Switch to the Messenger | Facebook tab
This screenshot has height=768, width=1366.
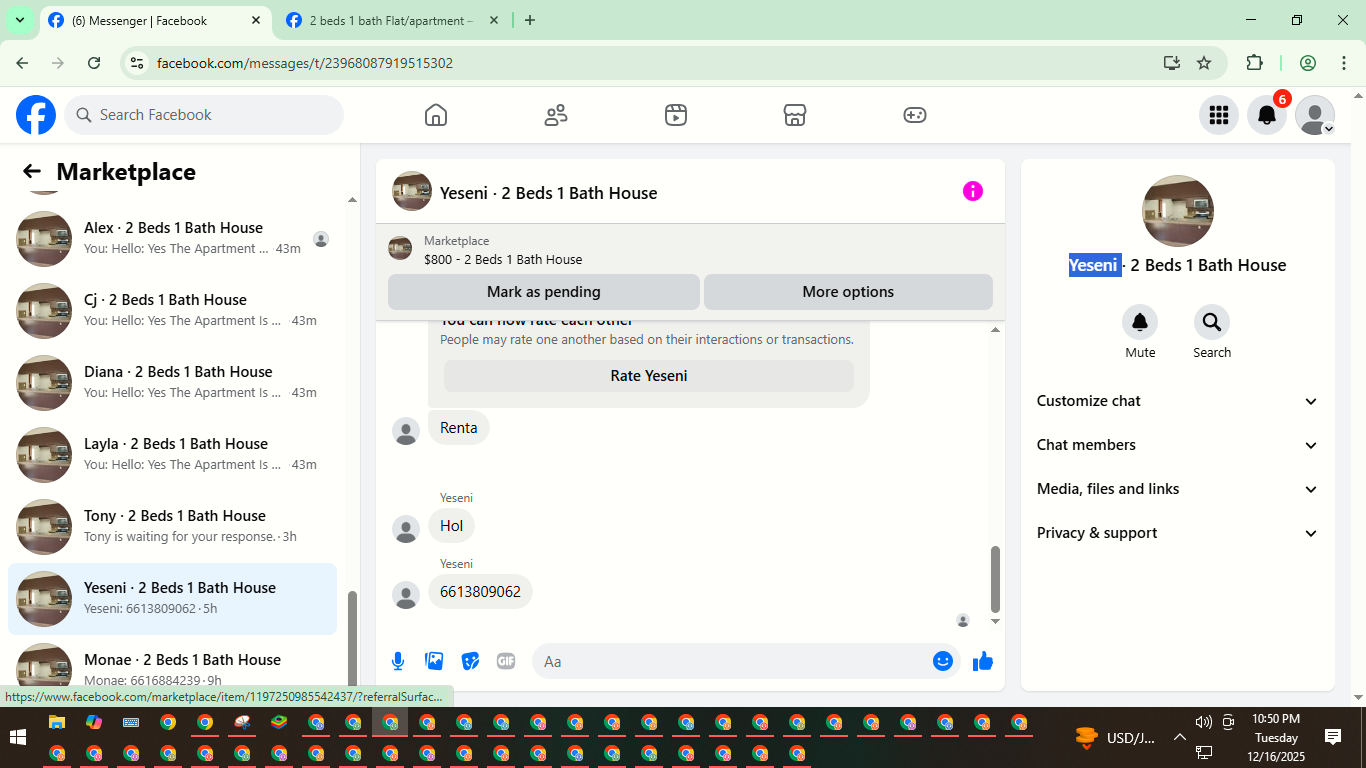(155, 21)
